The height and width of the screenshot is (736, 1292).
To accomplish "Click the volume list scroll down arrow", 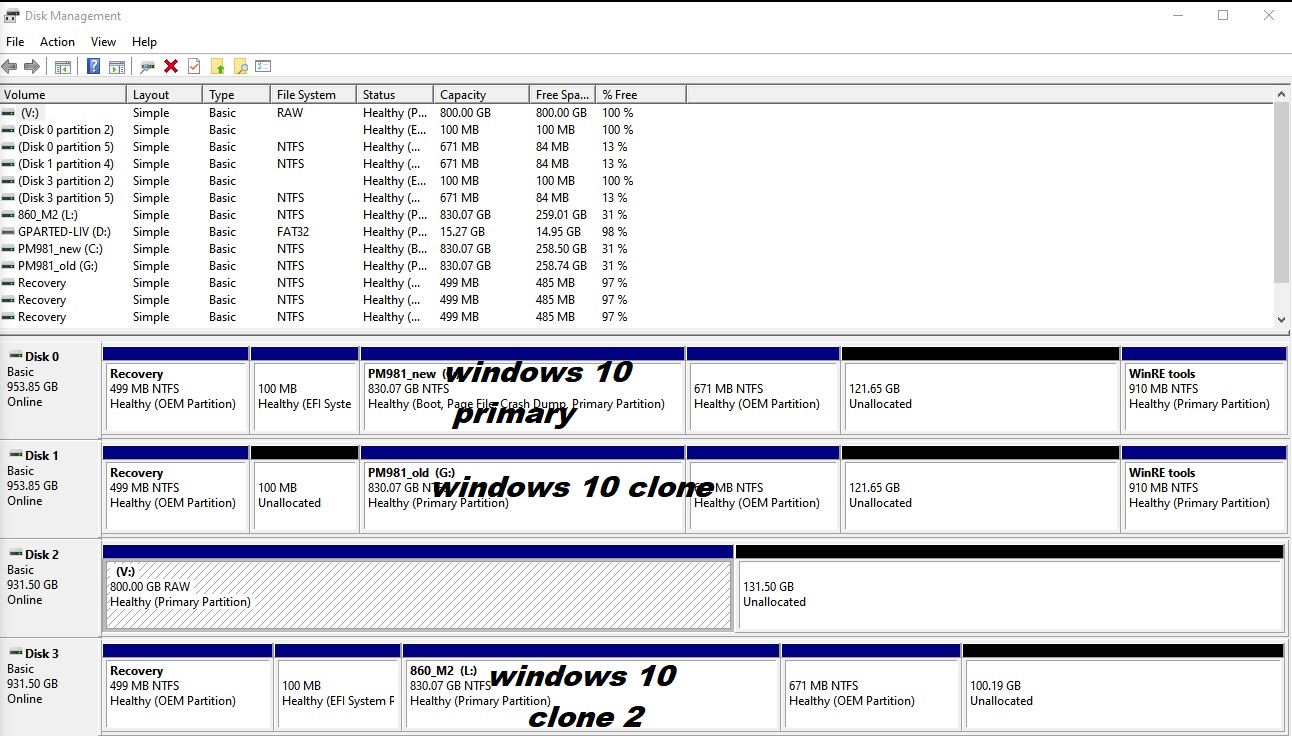I will (x=1283, y=320).
